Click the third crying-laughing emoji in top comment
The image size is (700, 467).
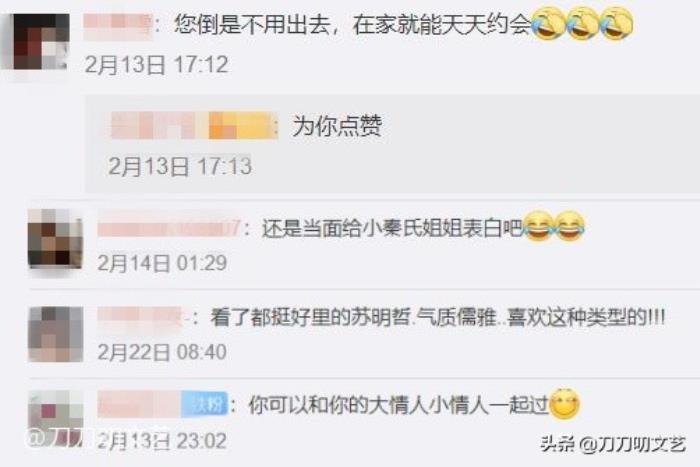click(x=617, y=24)
